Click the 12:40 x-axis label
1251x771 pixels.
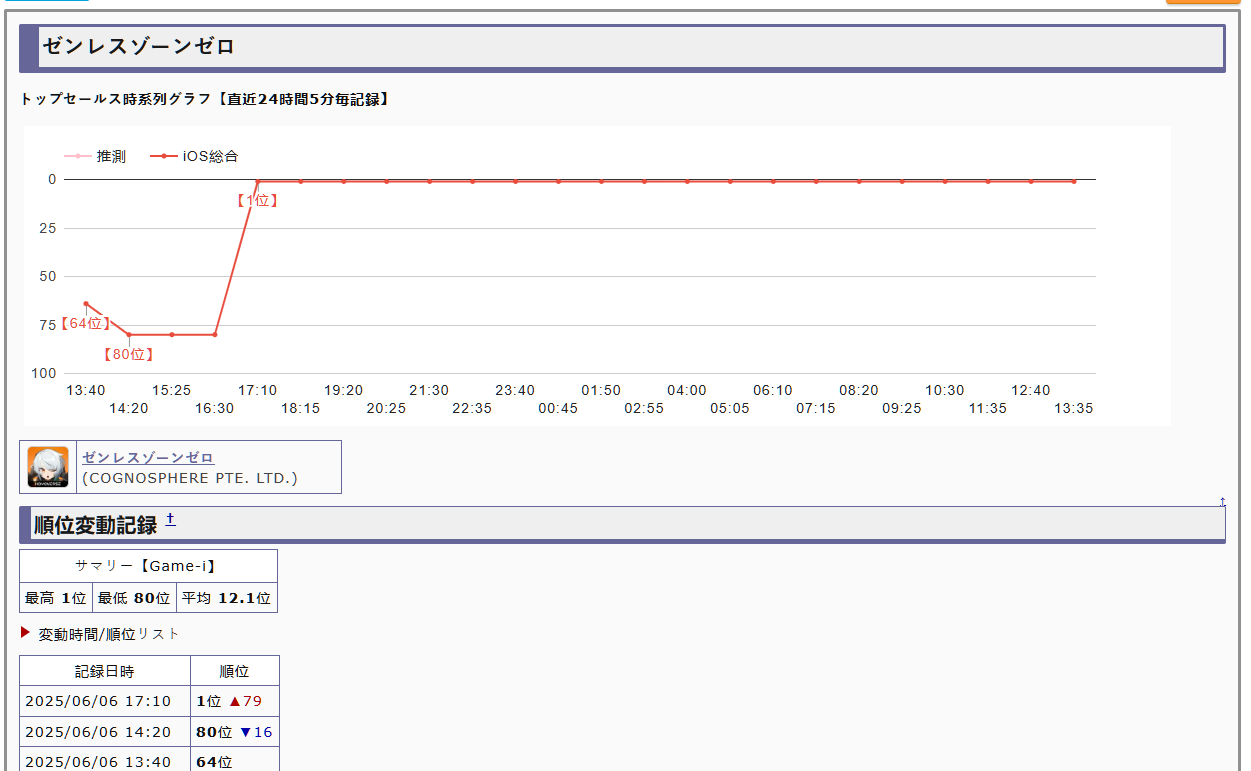[x=1031, y=390]
